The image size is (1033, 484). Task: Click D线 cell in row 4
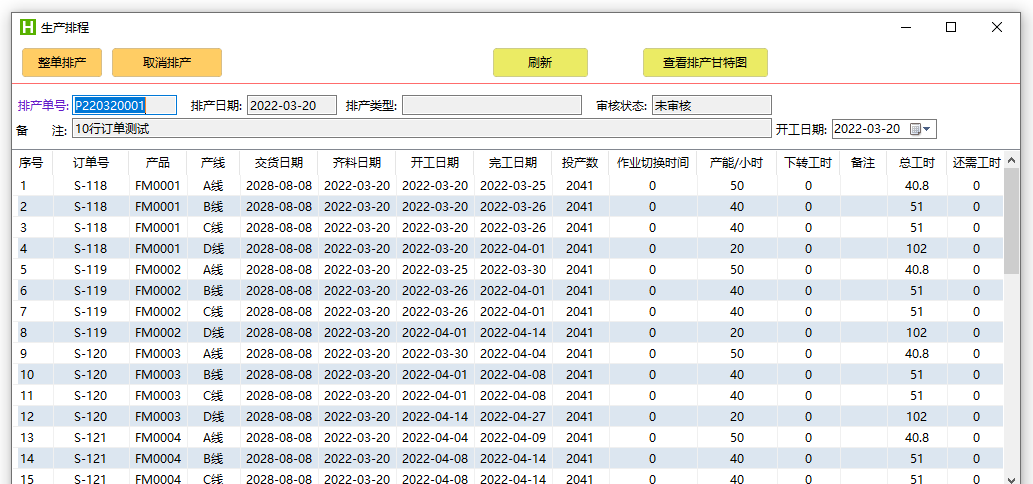pos(213,249)
